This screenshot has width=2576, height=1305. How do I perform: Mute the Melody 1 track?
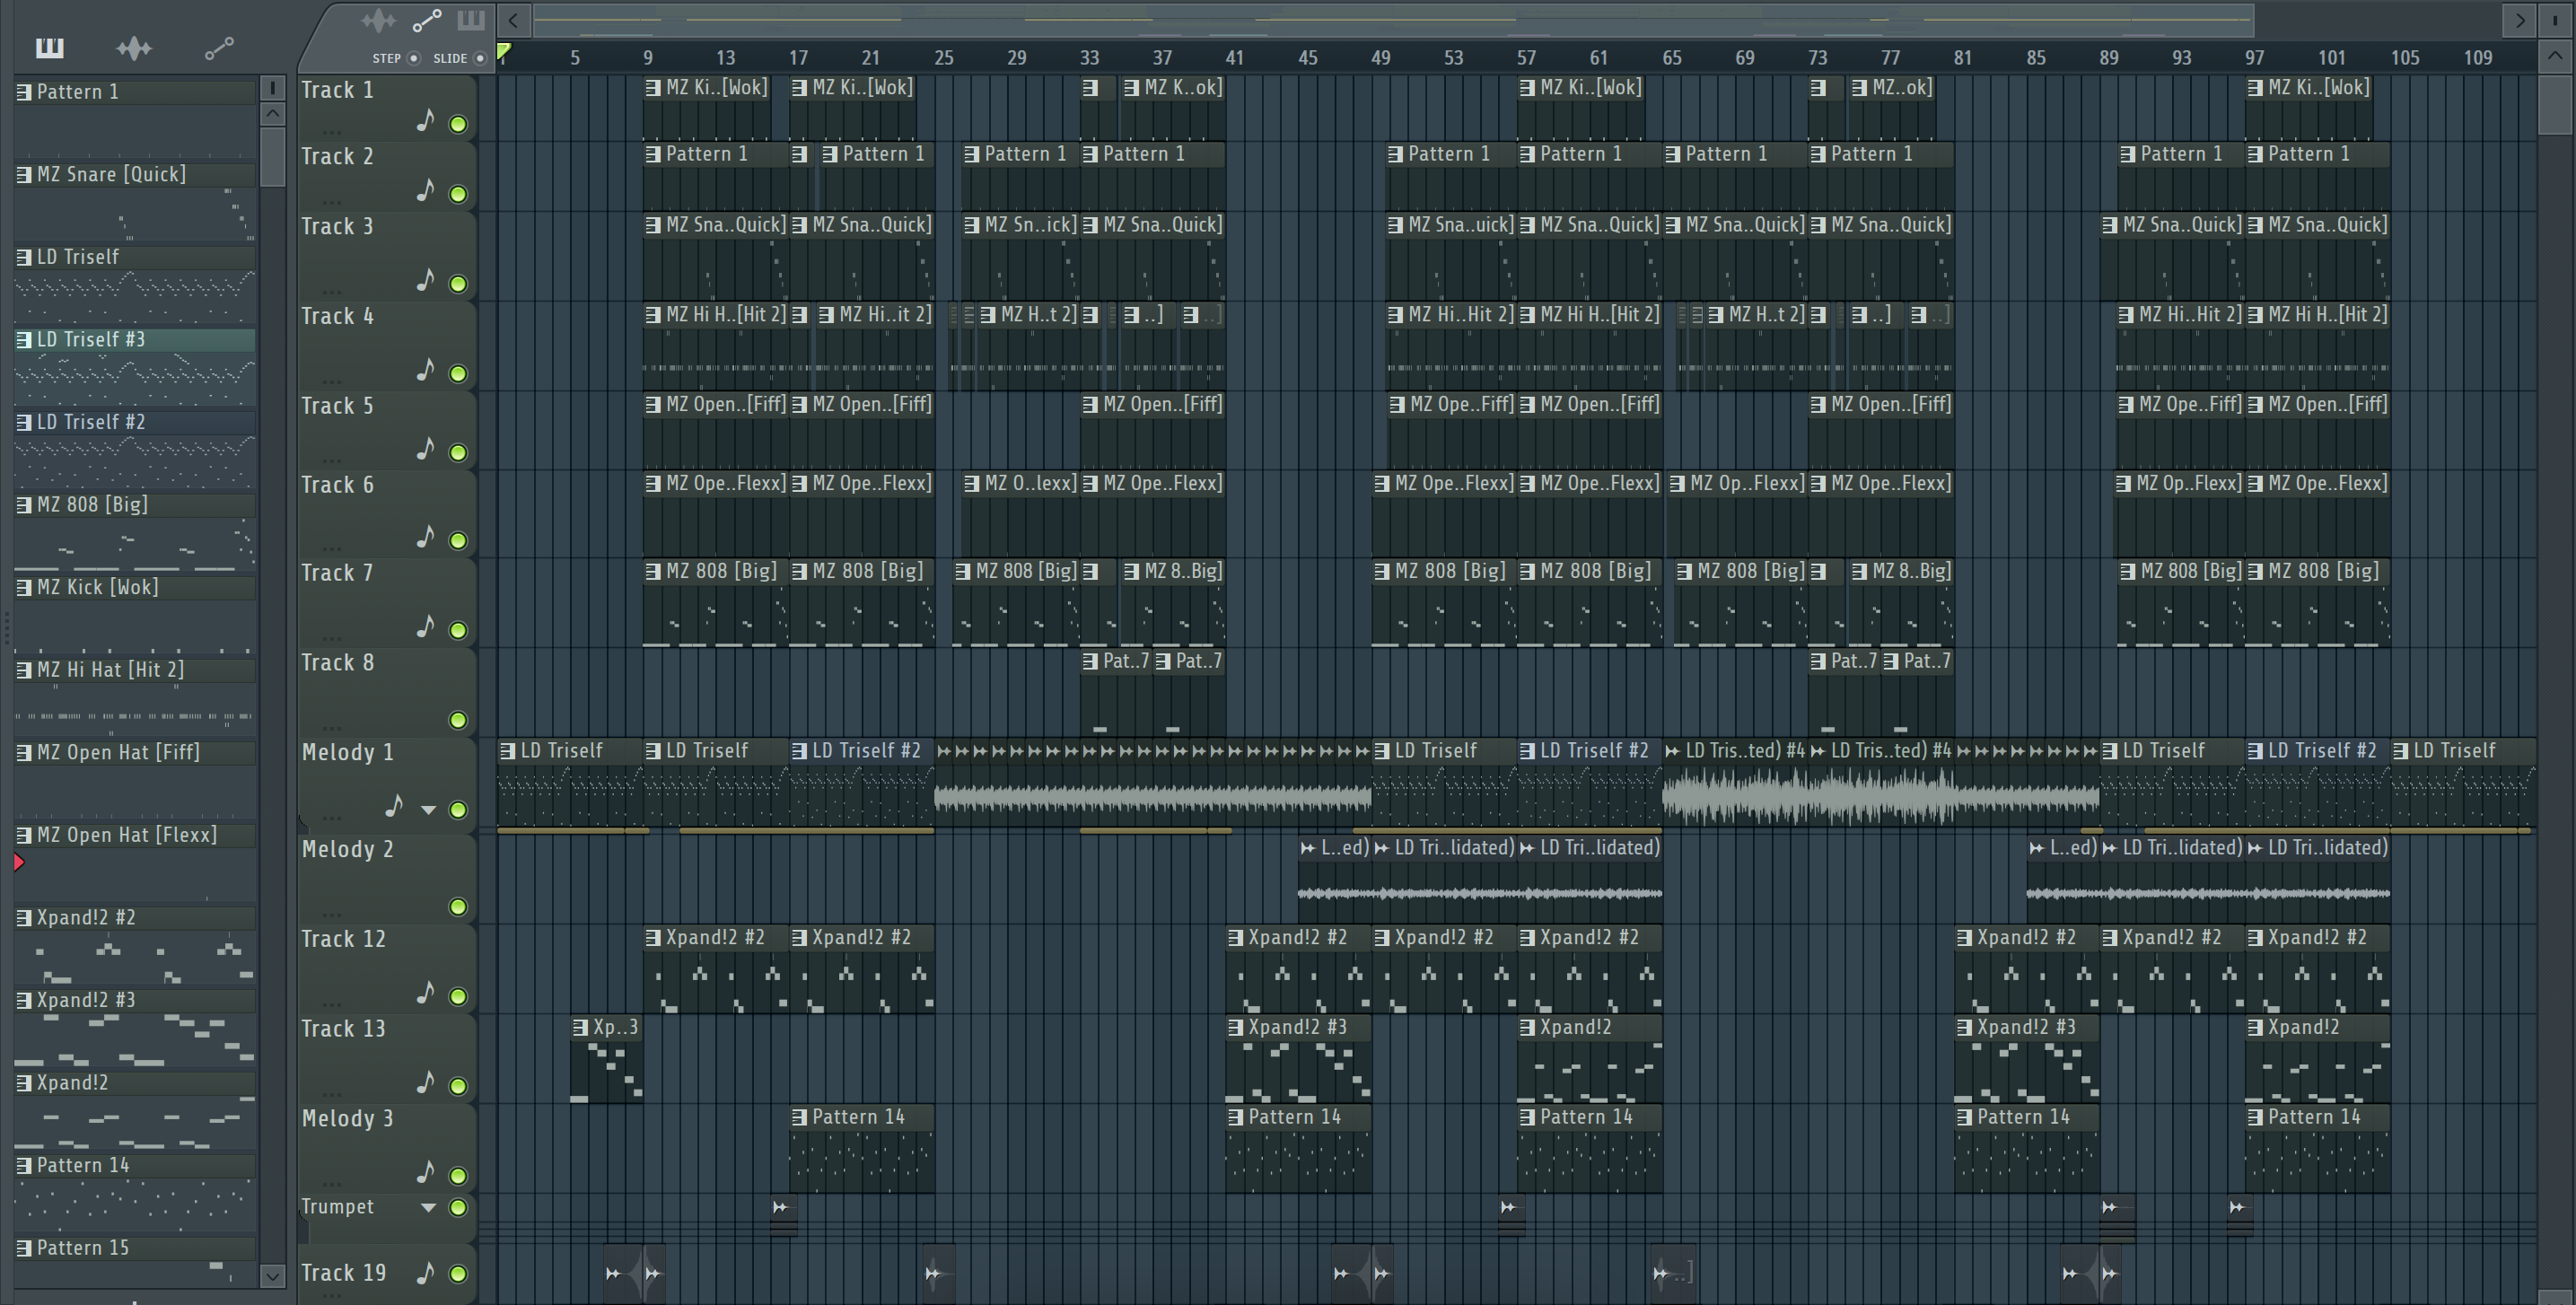click(458, 809)
